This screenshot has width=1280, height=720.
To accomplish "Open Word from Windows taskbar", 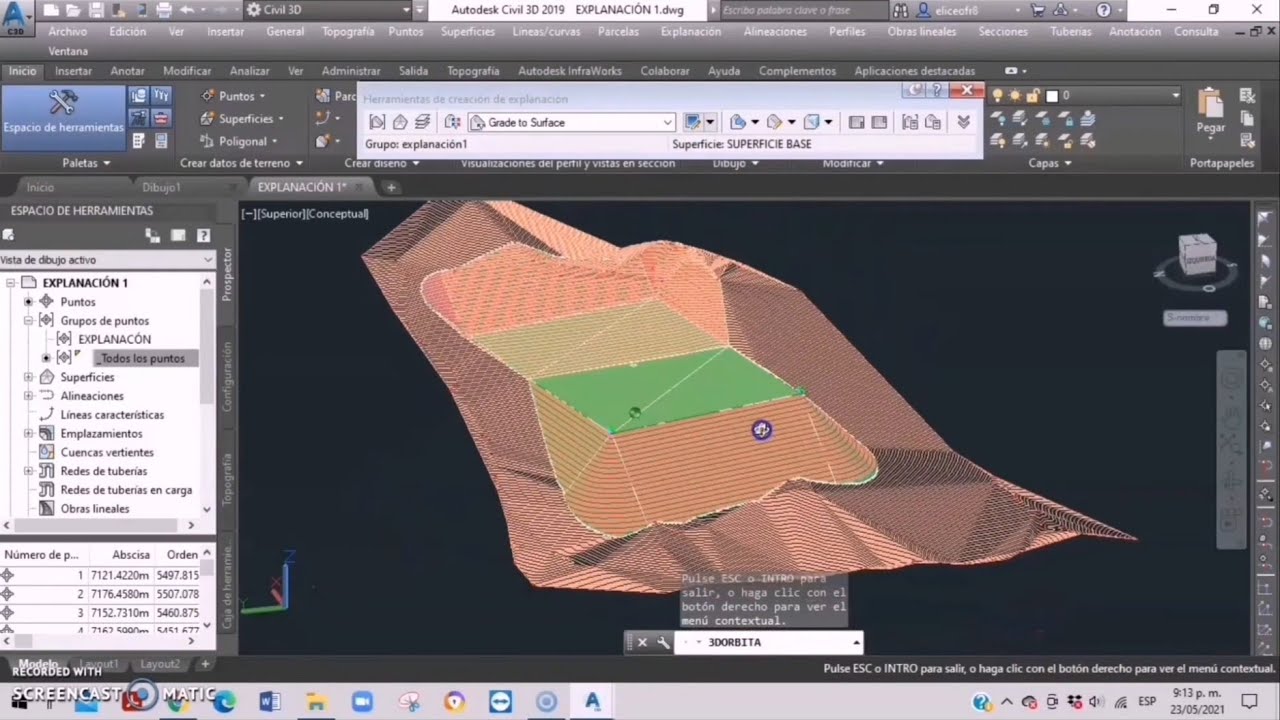I will [x=270, y=701].
